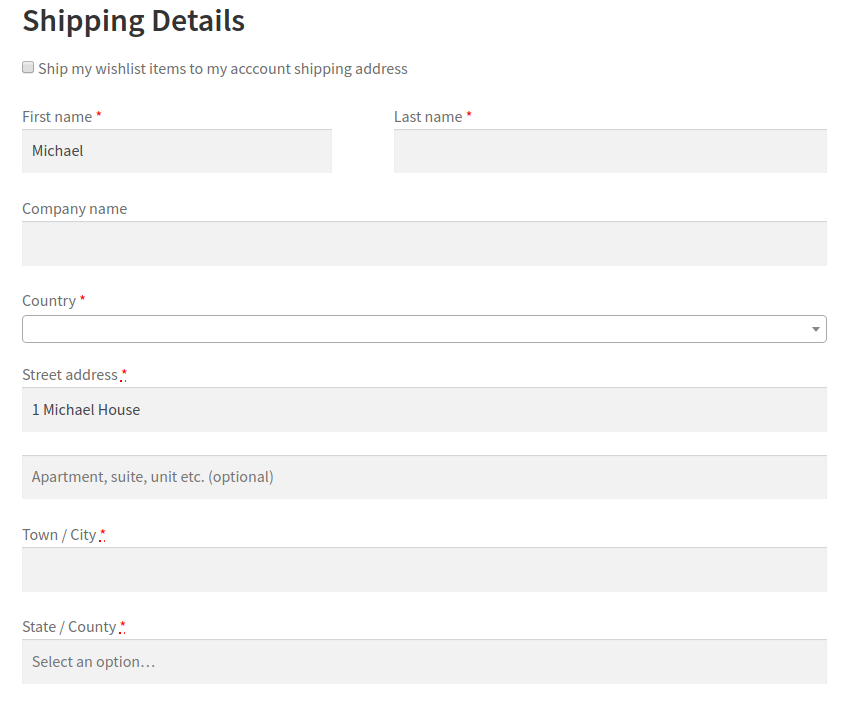
Task: Click the Company name input field
Action: click(x=424, y=243)
